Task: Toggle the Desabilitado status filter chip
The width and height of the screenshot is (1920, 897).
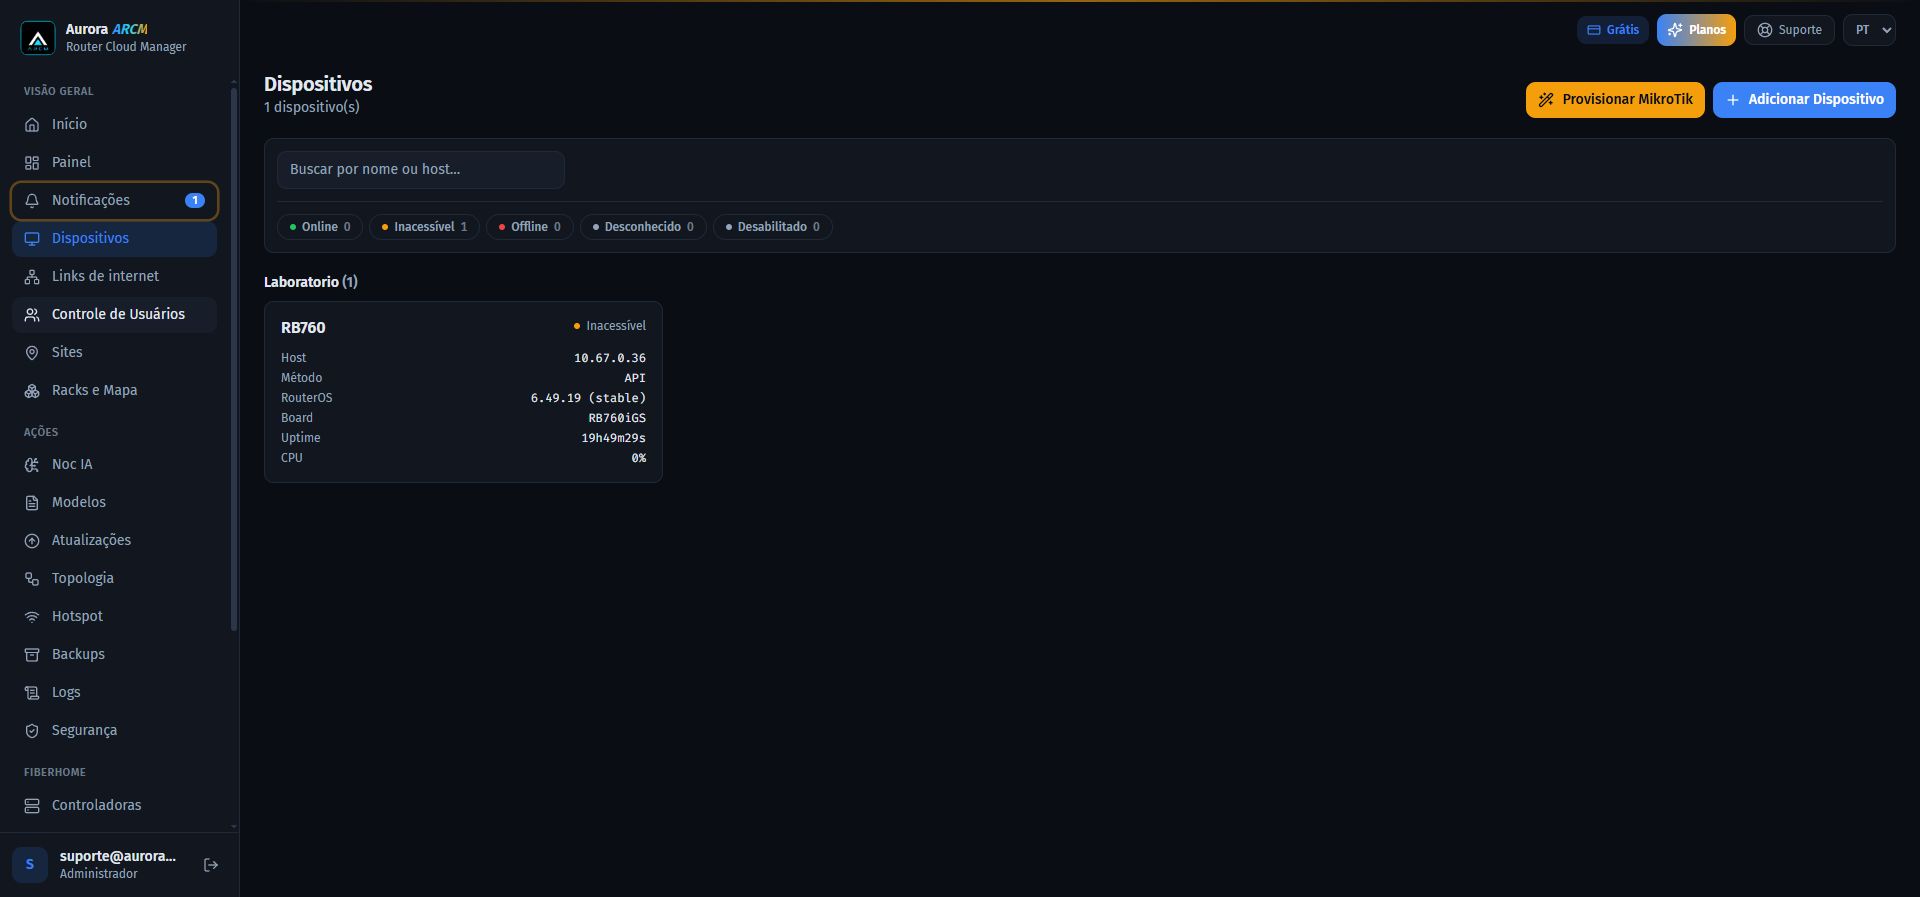Action: pyautogui.click(x=773, y=227)
